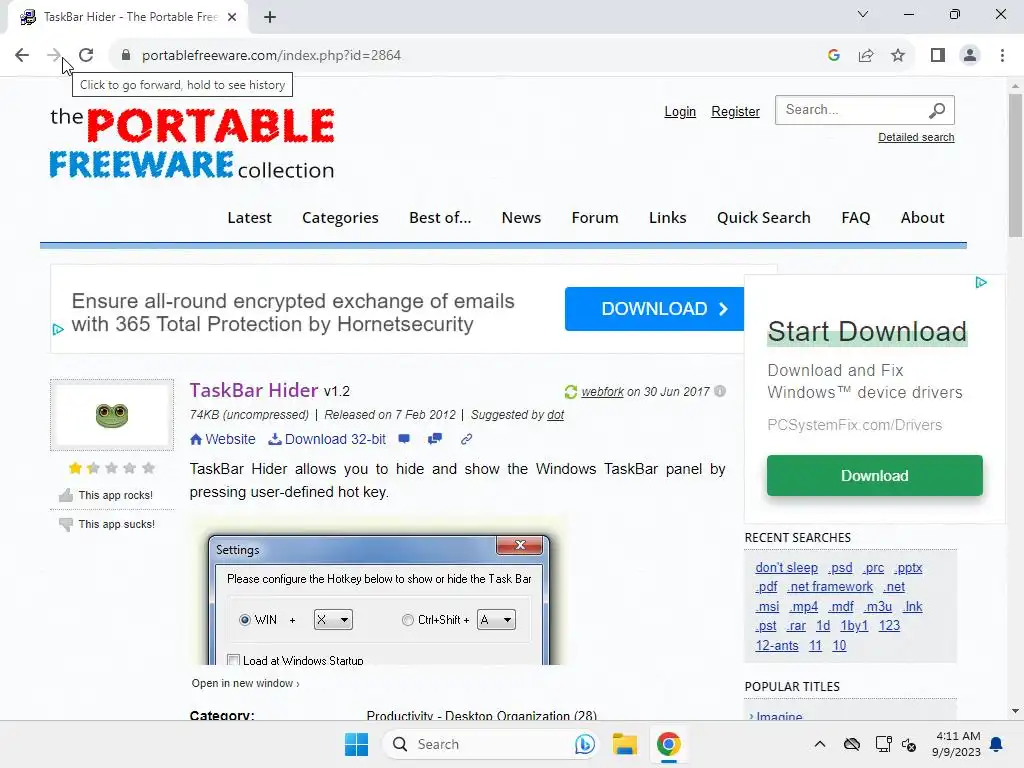Click green Download ad button
1024x768 pixels.
click(x=874, y=475)
